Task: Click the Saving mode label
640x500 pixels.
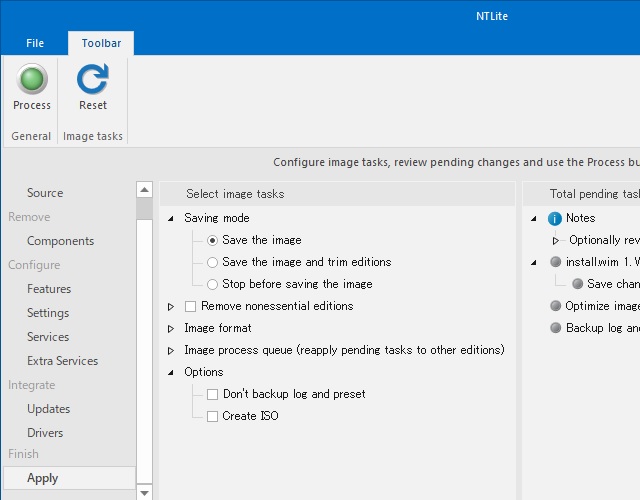Action: pos(217,218)
